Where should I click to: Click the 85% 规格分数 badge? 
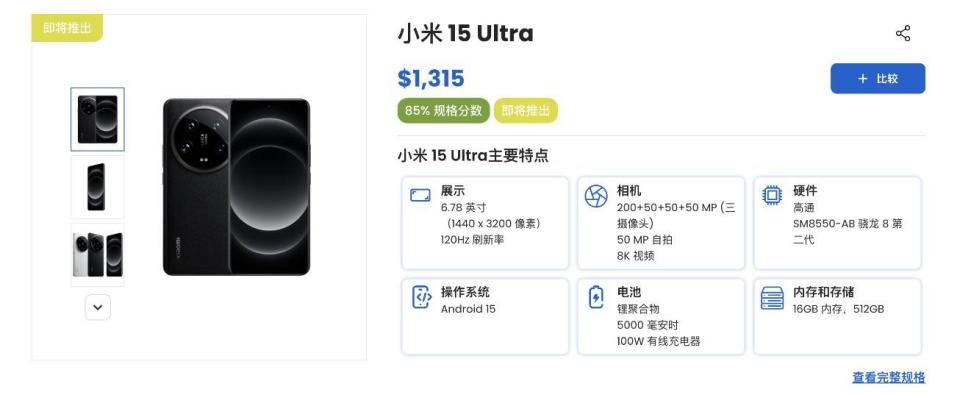[444, 111]
